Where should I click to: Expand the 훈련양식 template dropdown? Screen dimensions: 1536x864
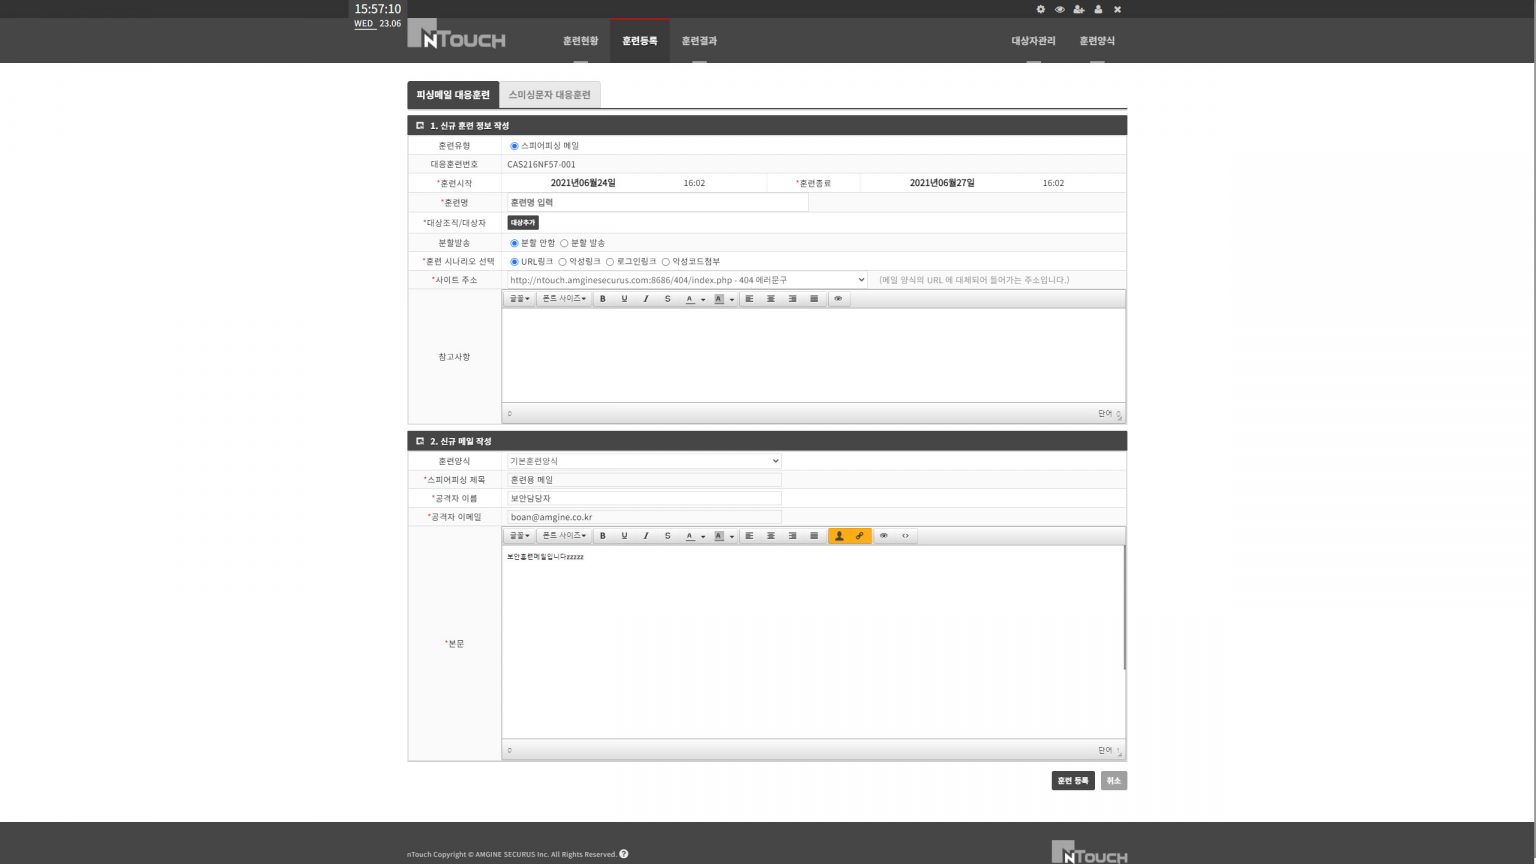coord(644,461)
